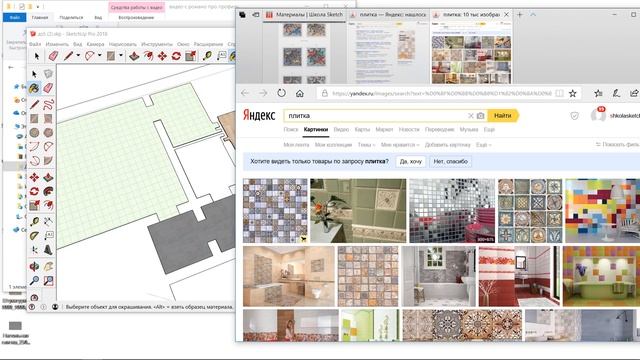
Task: Open the Камера menu in SketchUp
Action: click(x=96, y=44)
